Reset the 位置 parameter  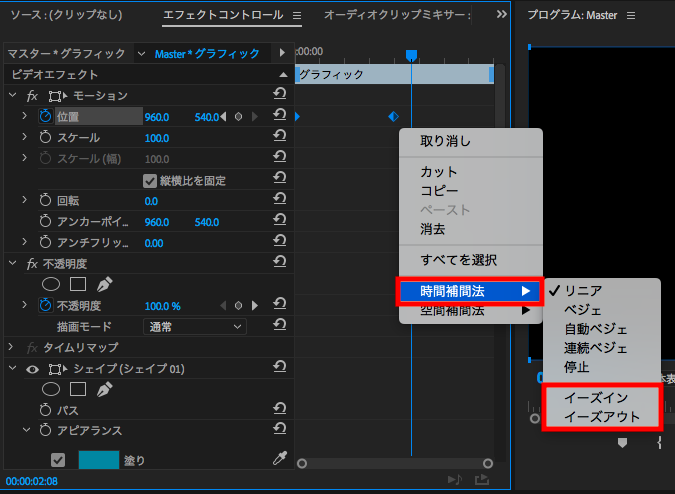(280, 114)
